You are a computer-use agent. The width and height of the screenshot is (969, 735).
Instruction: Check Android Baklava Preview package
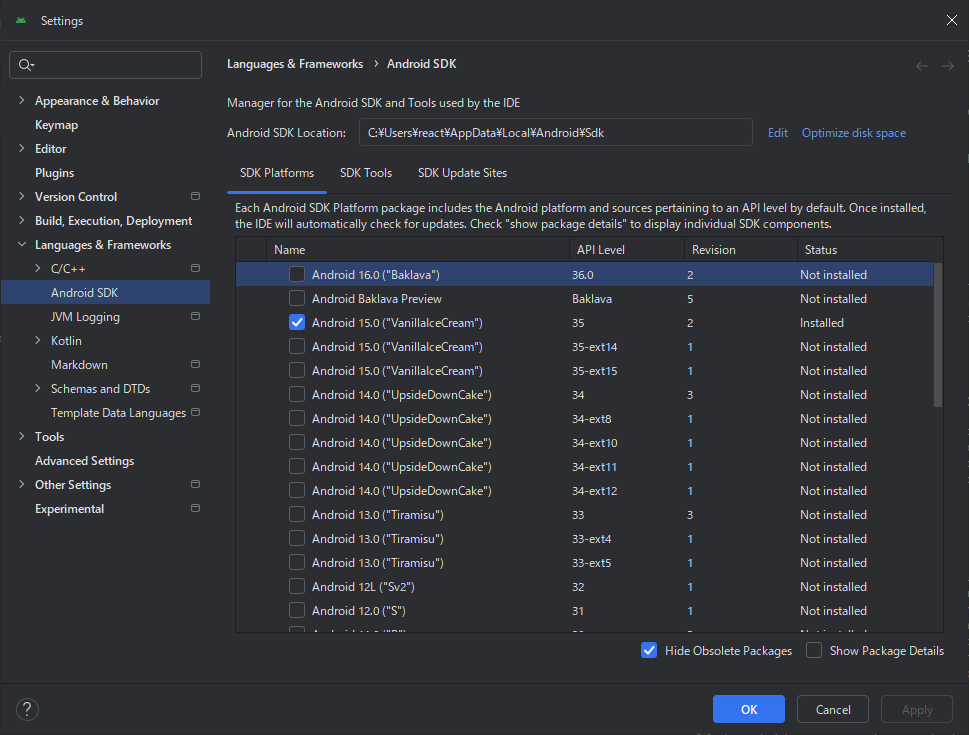[x=297, y=299]
